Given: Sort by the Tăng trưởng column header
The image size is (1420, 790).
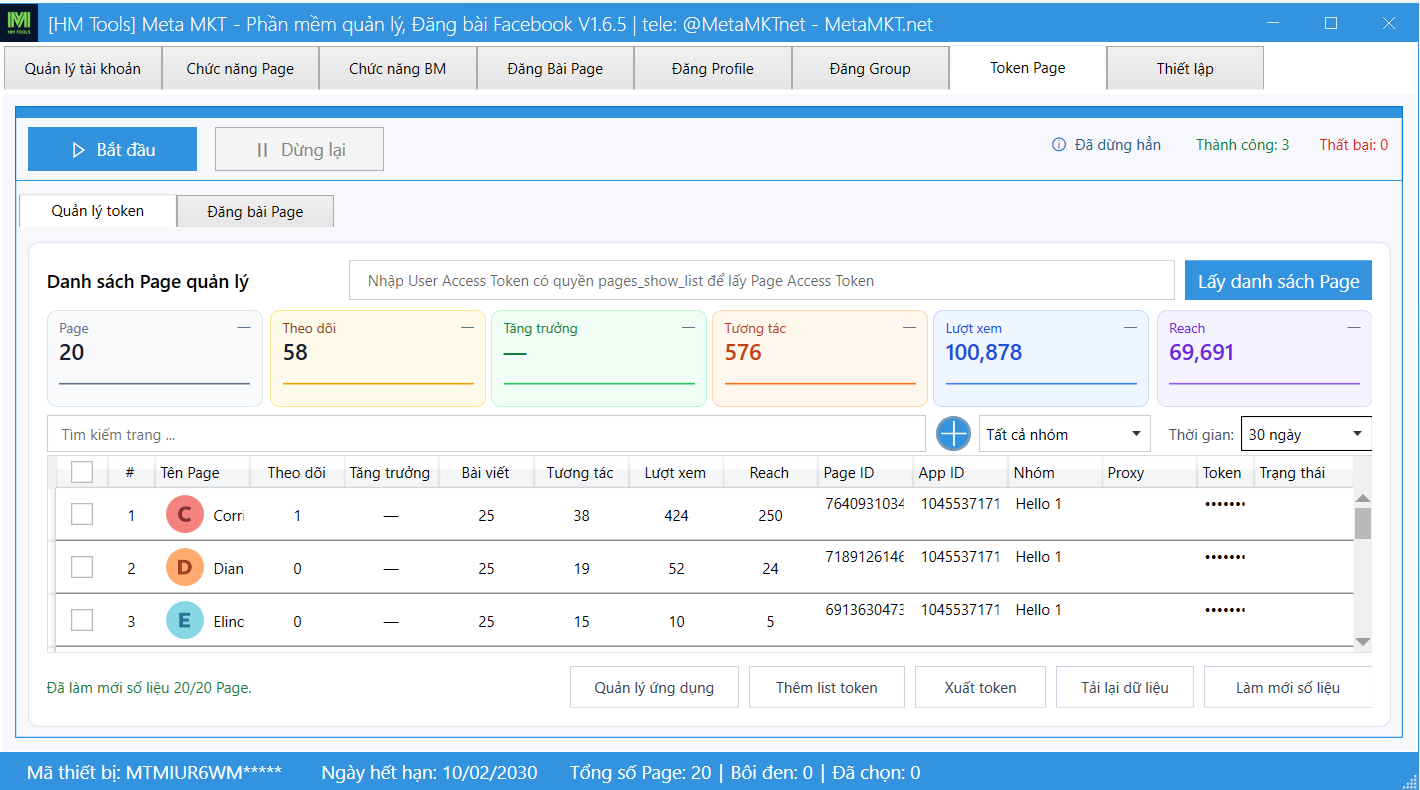Looking at the screenshot, I should coord(390,473).
